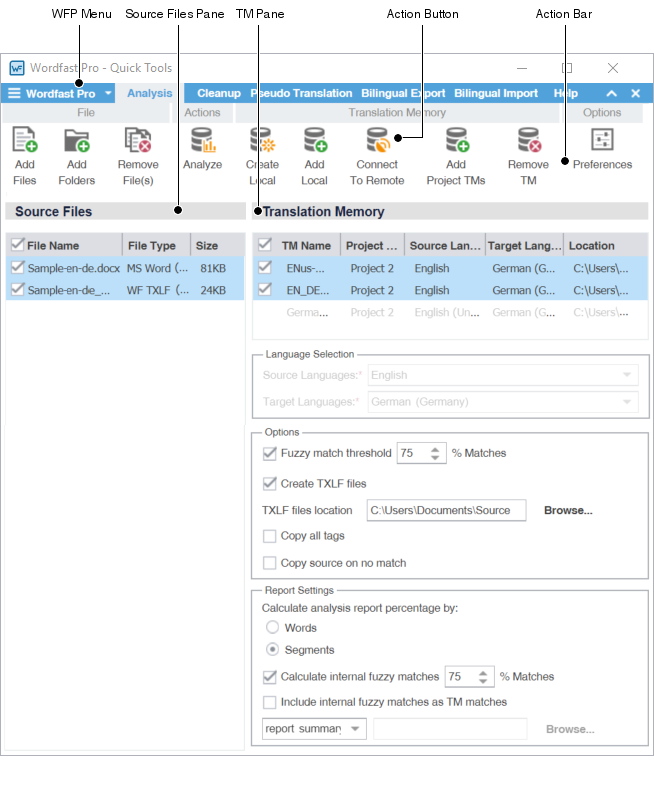The width and height of the screenshot is (654, 786).
Task: Open the Wordfast Pro menu dropdown arrow
Action: click(108, 93)
